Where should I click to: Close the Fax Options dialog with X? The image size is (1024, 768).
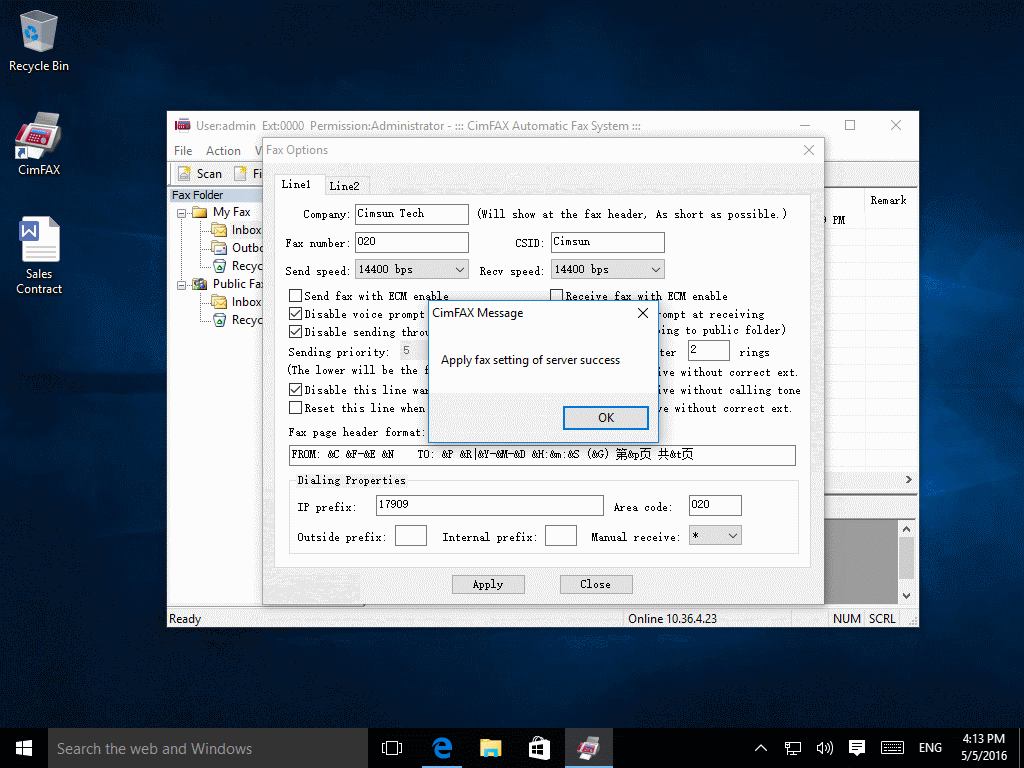pyautogui.click(x=809, y=150)
